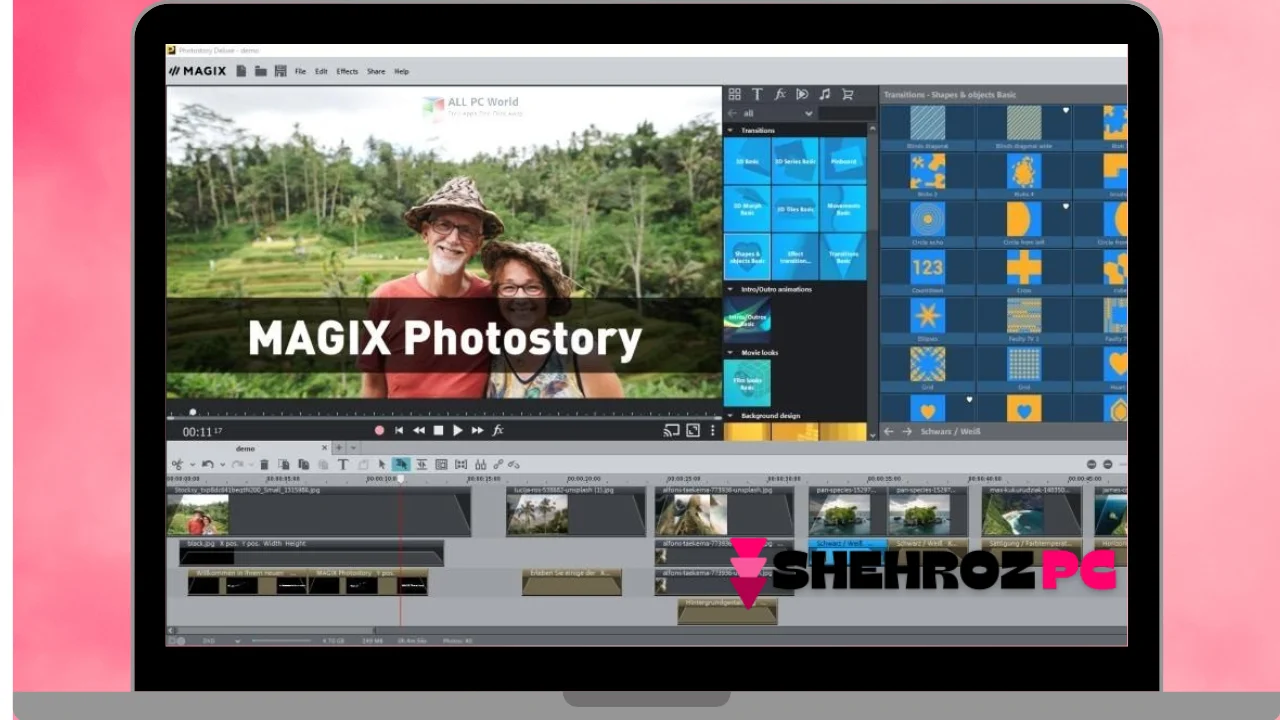Click the fast forward playback button
This screenshot has width=1280, height=720.
[477, 430]
